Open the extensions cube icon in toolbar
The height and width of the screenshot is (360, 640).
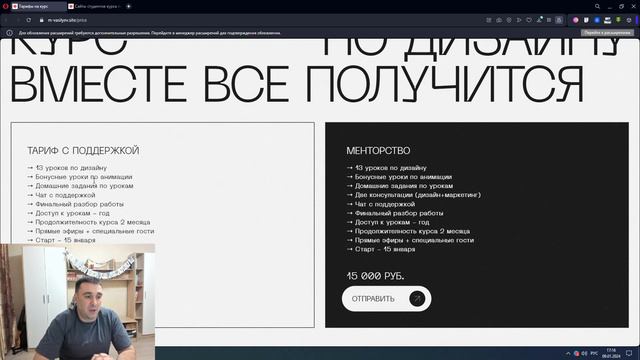629,20
